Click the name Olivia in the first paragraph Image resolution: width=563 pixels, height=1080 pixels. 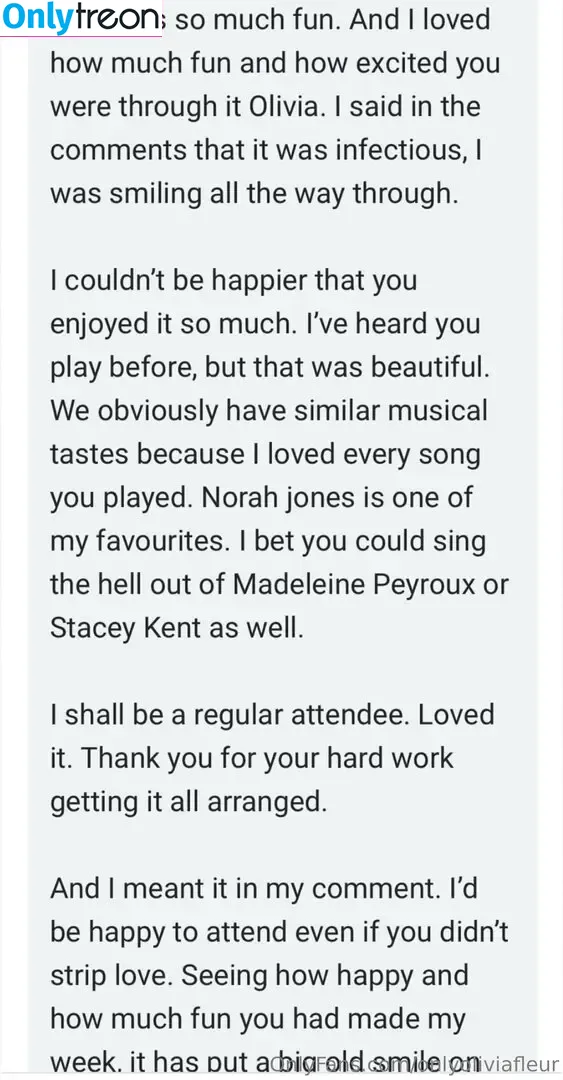(x=263, y=107)
